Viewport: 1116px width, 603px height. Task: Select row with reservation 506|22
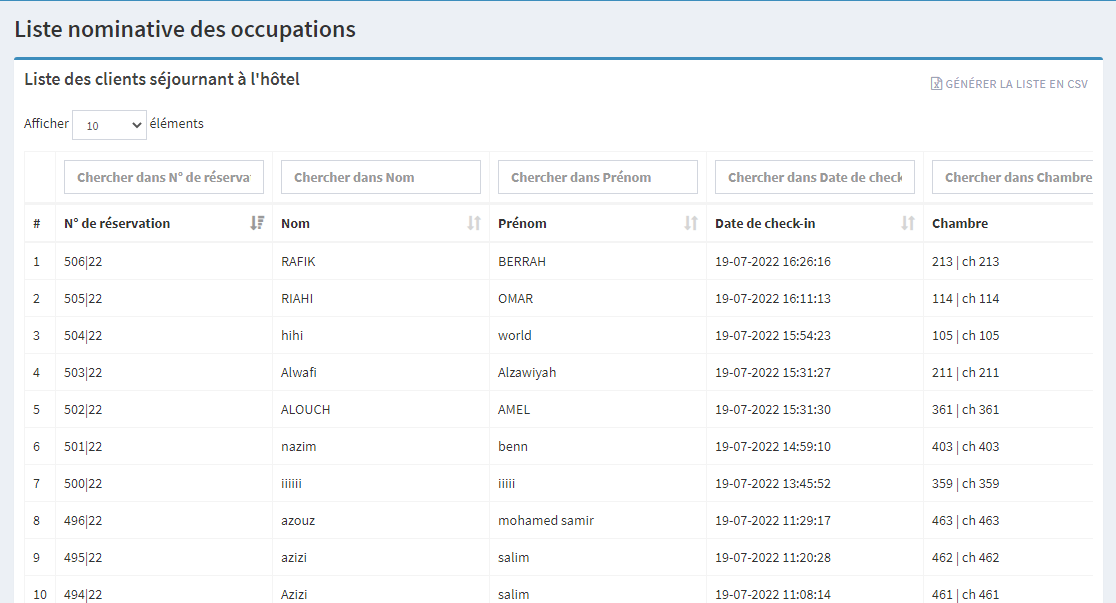tap(83, 262)
